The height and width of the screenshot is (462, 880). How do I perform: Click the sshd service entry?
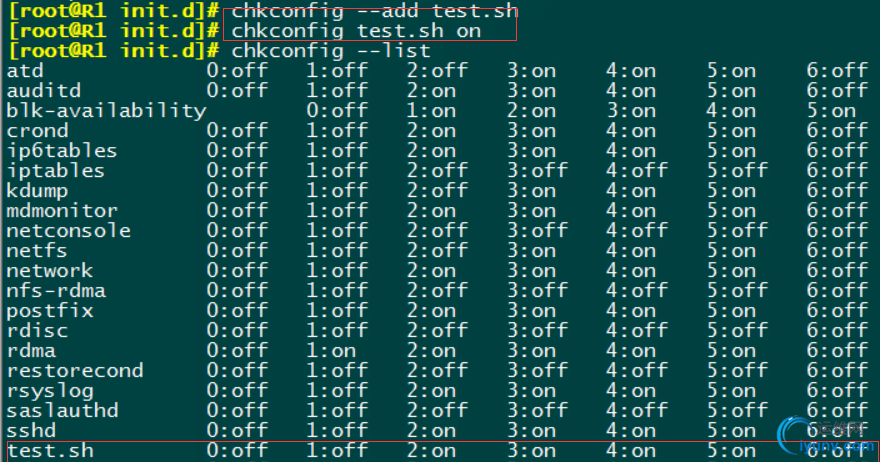tap(31, 431)
